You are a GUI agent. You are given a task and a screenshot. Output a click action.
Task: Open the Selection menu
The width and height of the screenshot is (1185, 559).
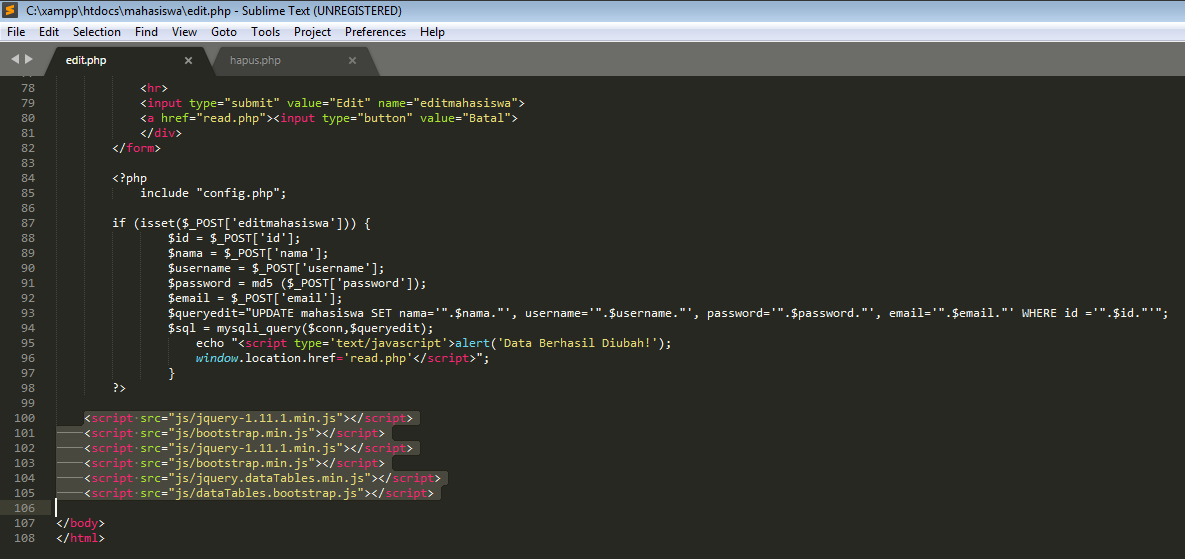click(97, 32)
